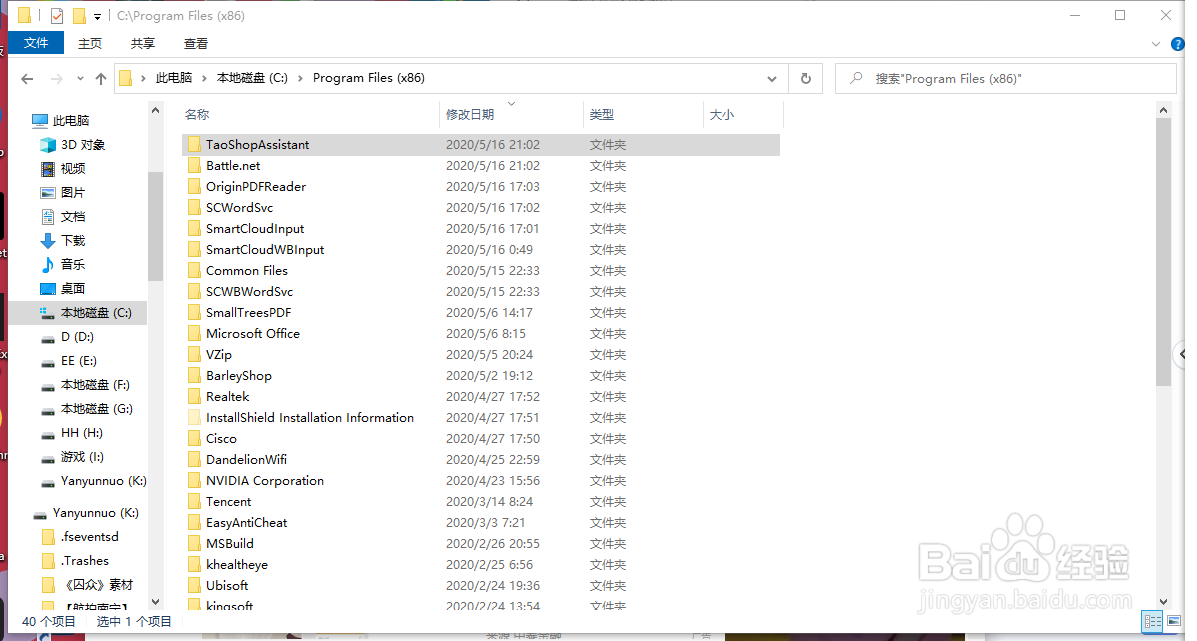The height and width of the screenshot is (641, 1197).
Task: Select 本地磁盘 (C:) in navigation pane
Action: pyautogui.click(x=96, y=313)
